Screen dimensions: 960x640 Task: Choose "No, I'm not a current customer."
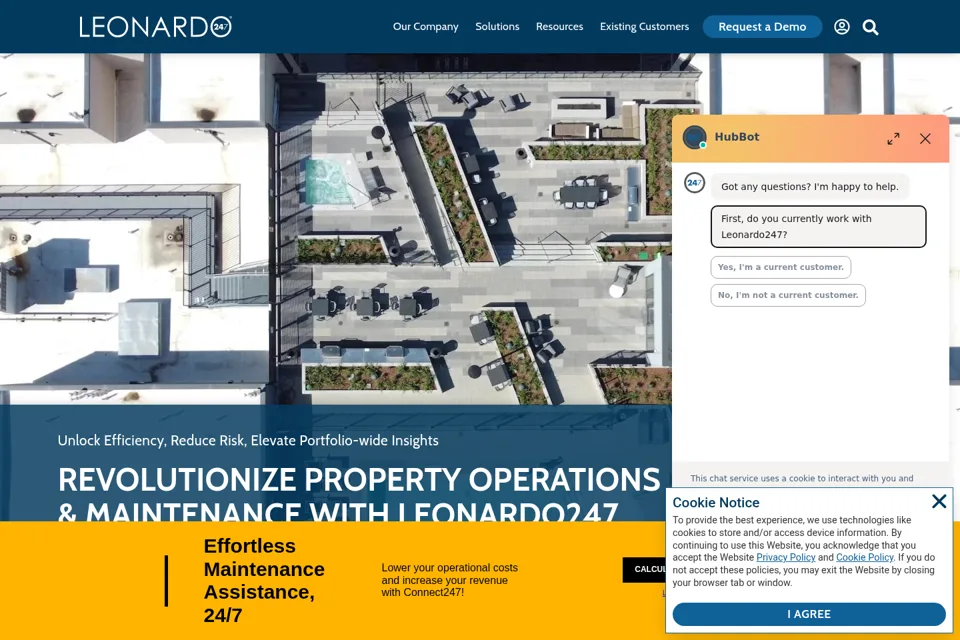(x=788, y=295)
